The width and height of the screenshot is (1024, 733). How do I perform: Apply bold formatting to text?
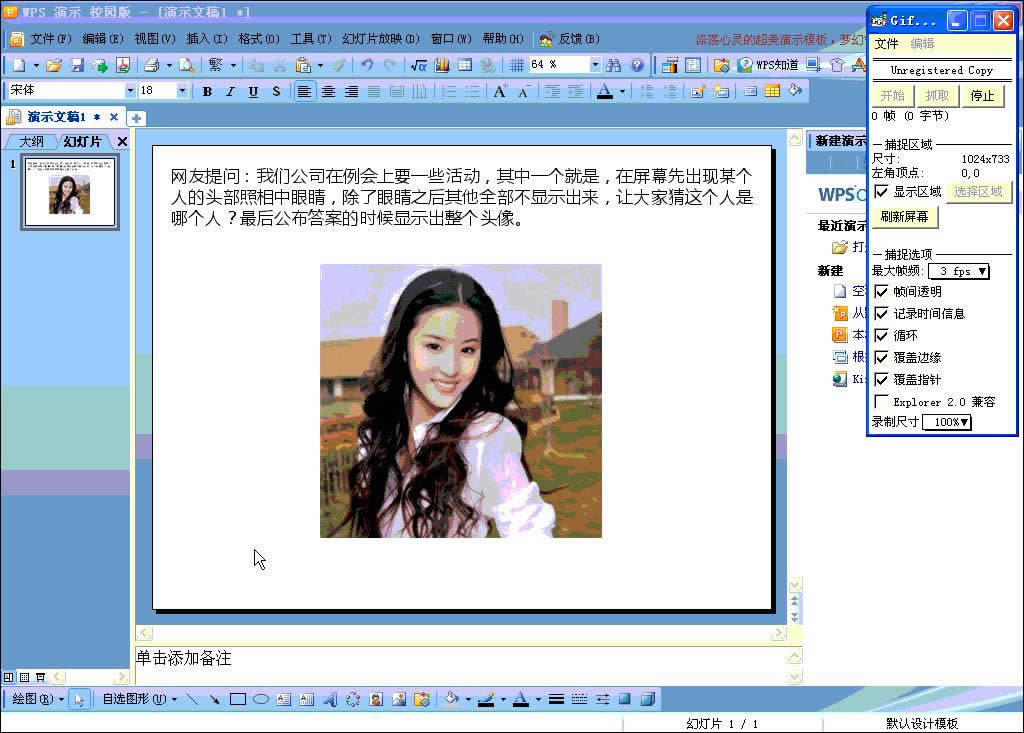[207, 92]
